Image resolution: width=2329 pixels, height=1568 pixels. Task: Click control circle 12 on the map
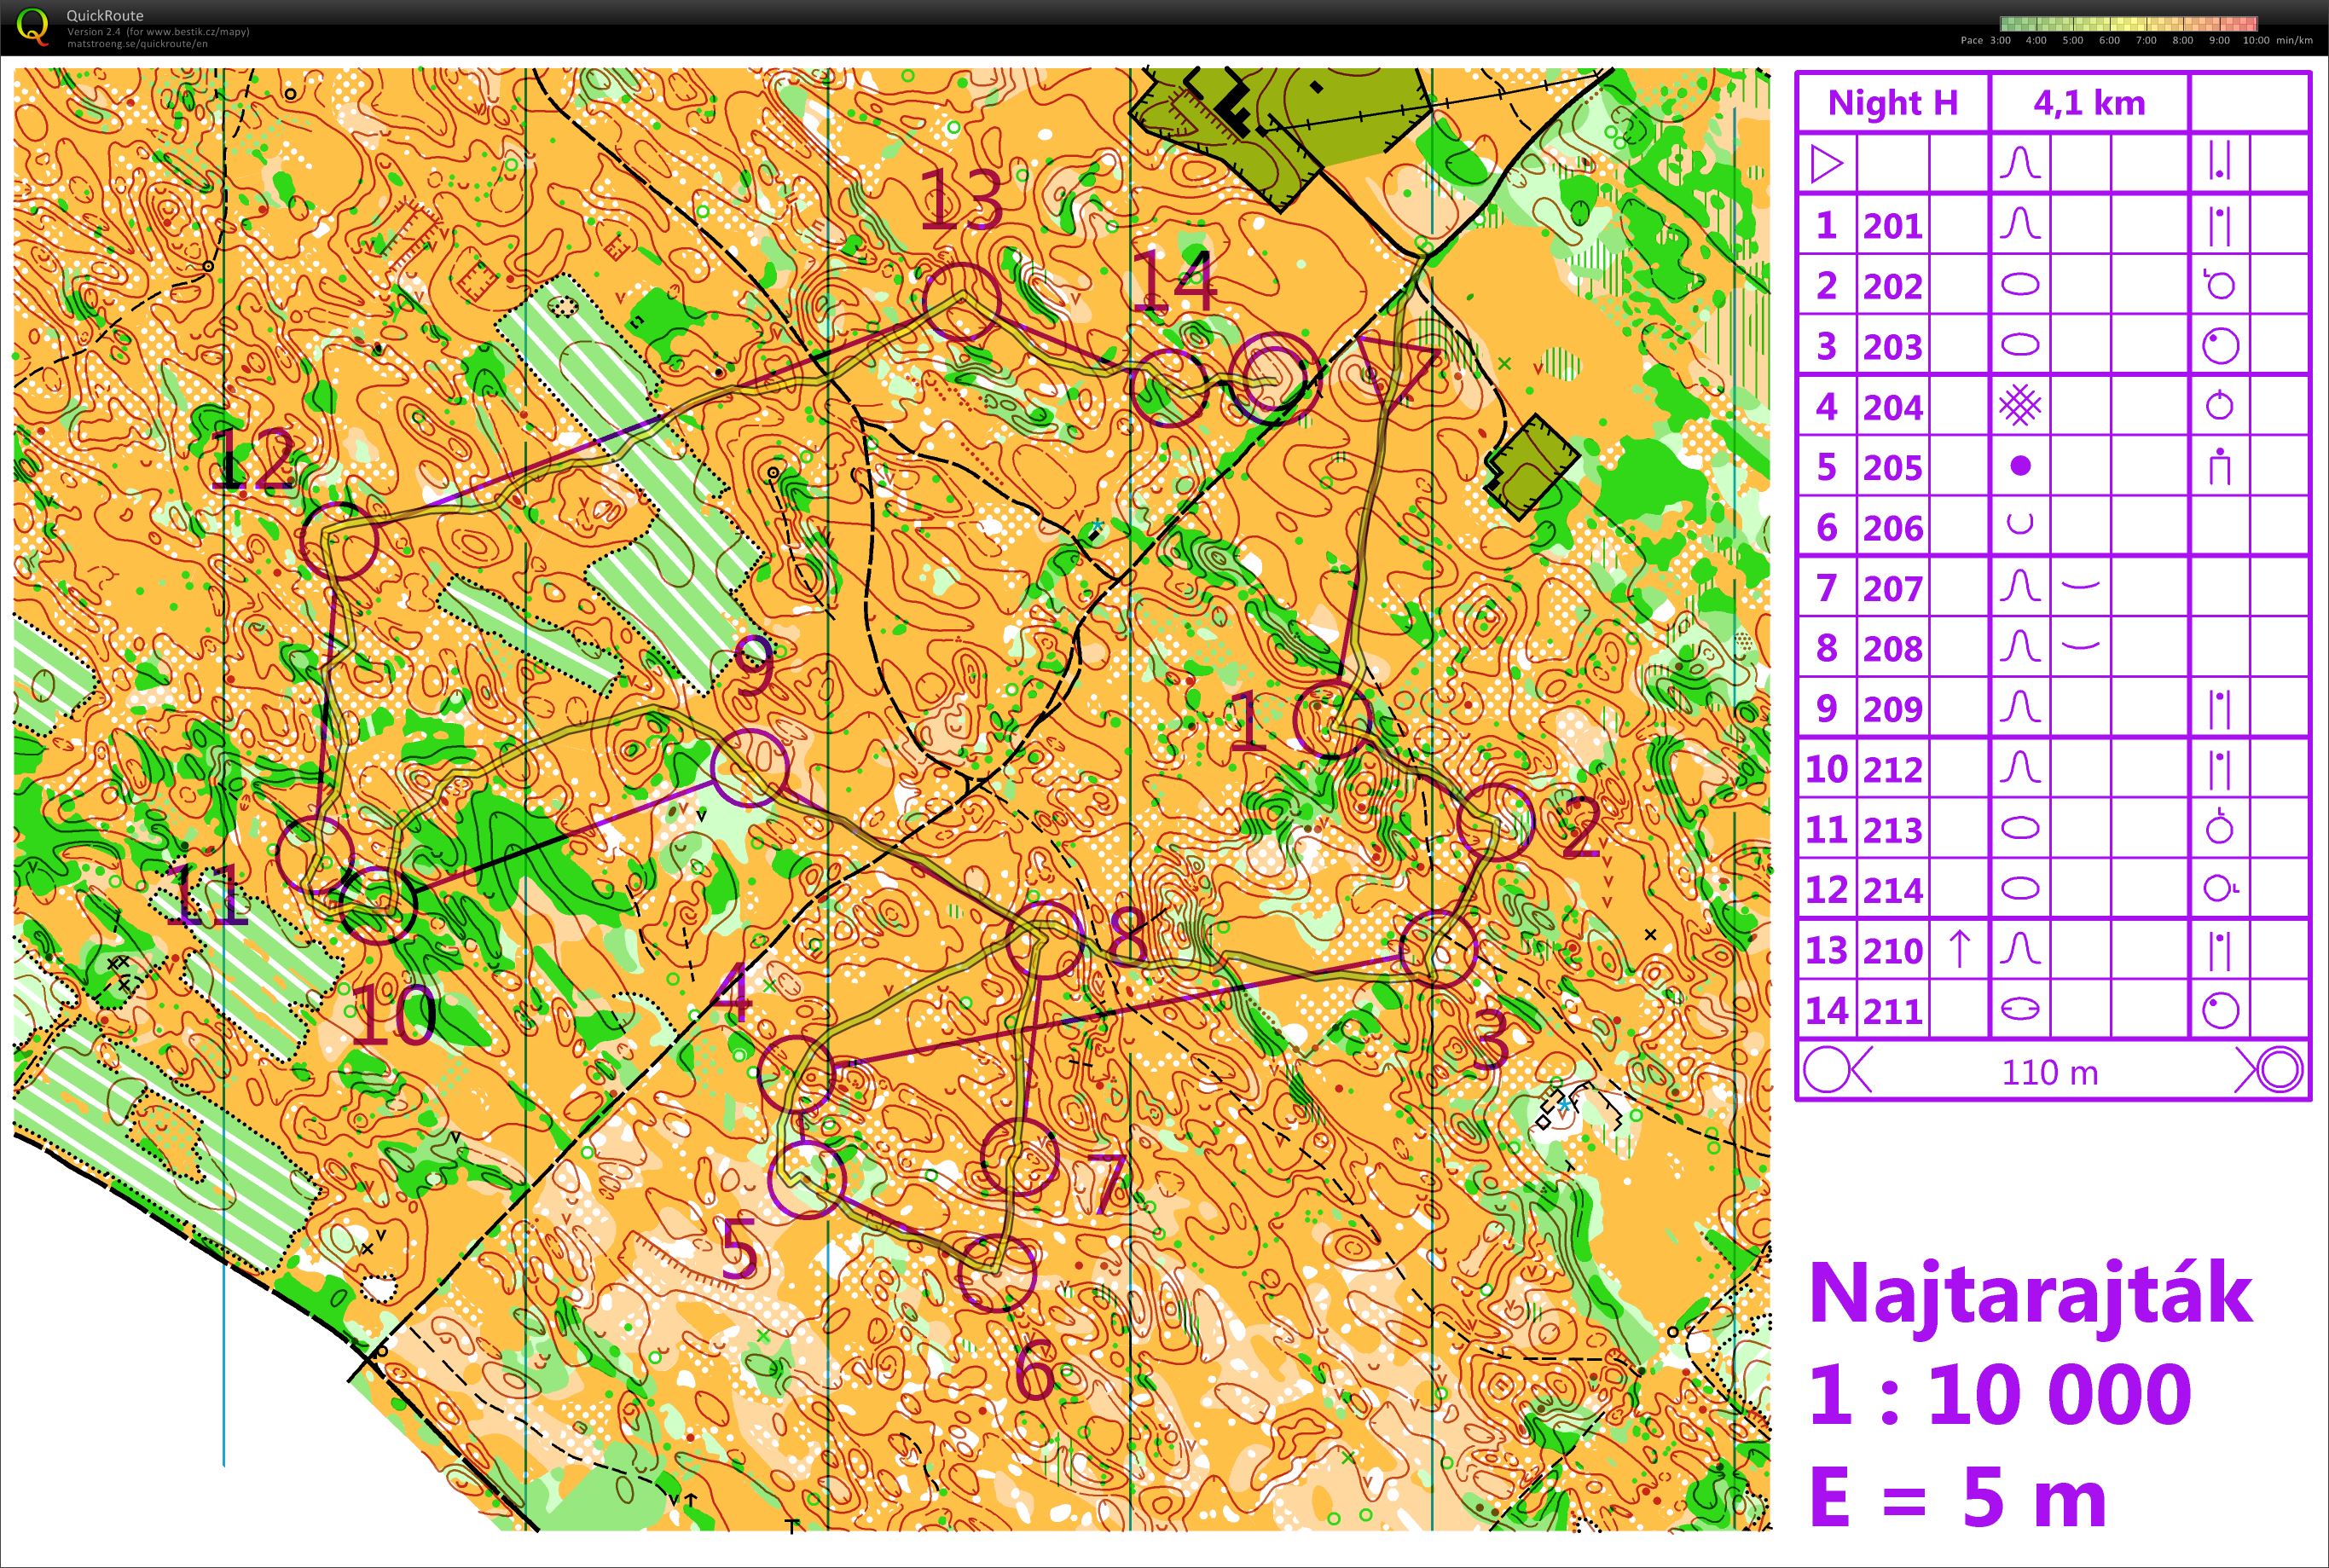[339, 540]
